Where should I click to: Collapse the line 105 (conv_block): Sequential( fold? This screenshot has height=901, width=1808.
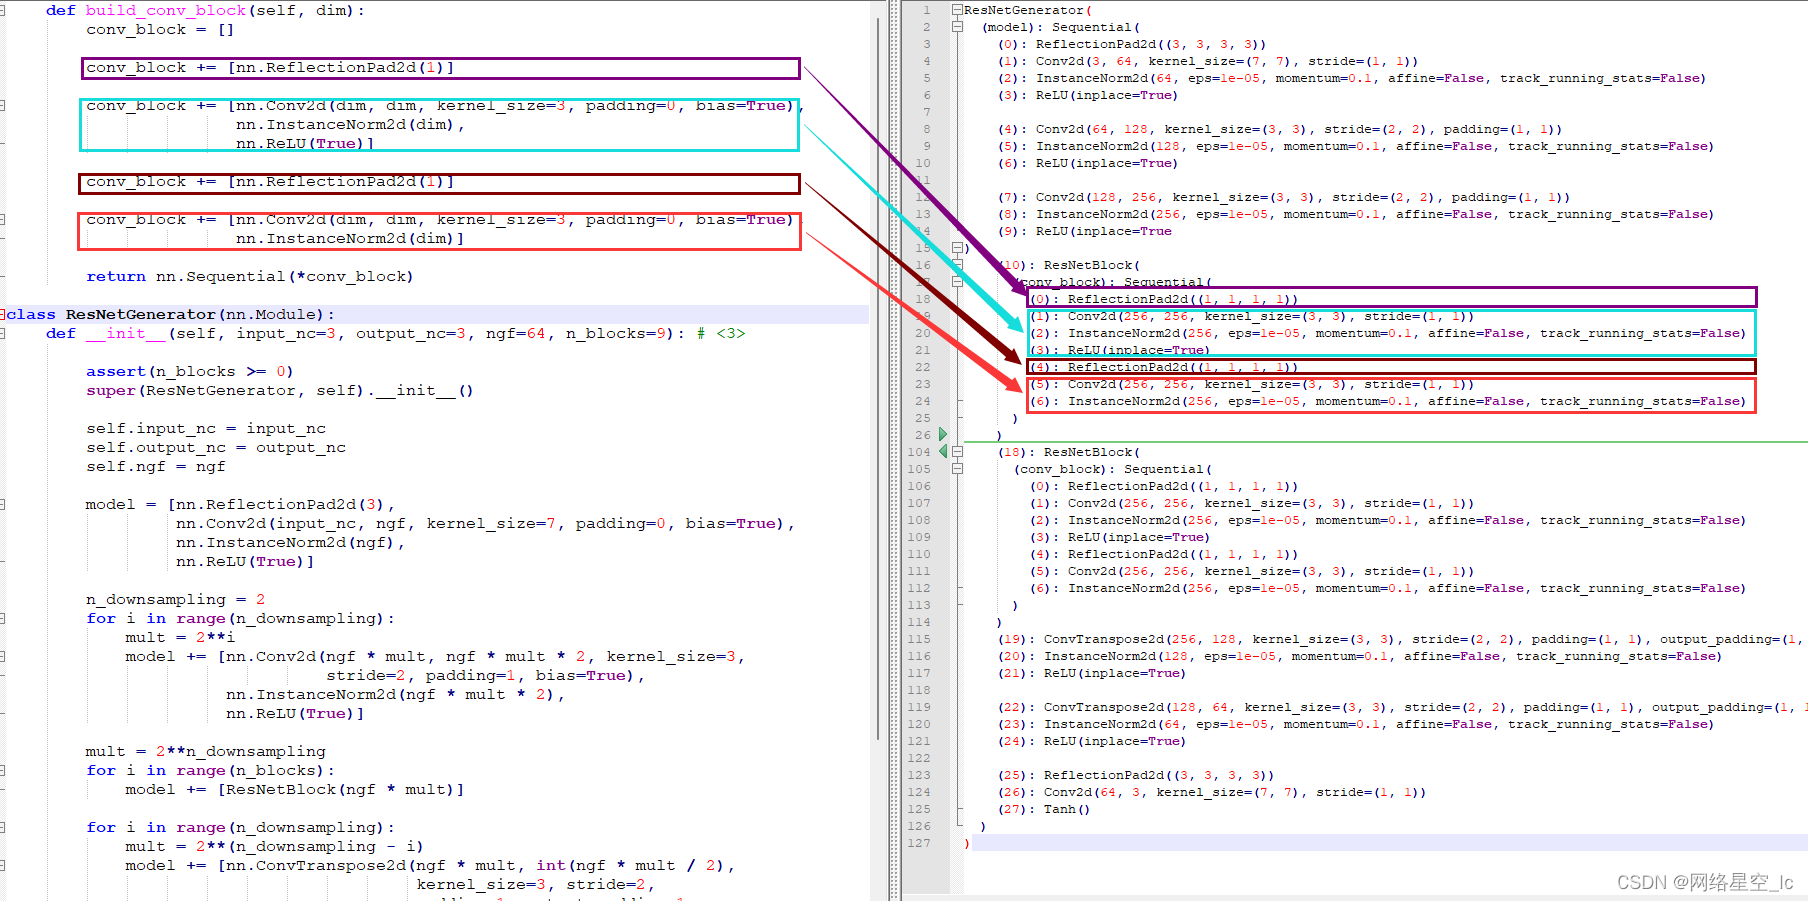(957, 469)
